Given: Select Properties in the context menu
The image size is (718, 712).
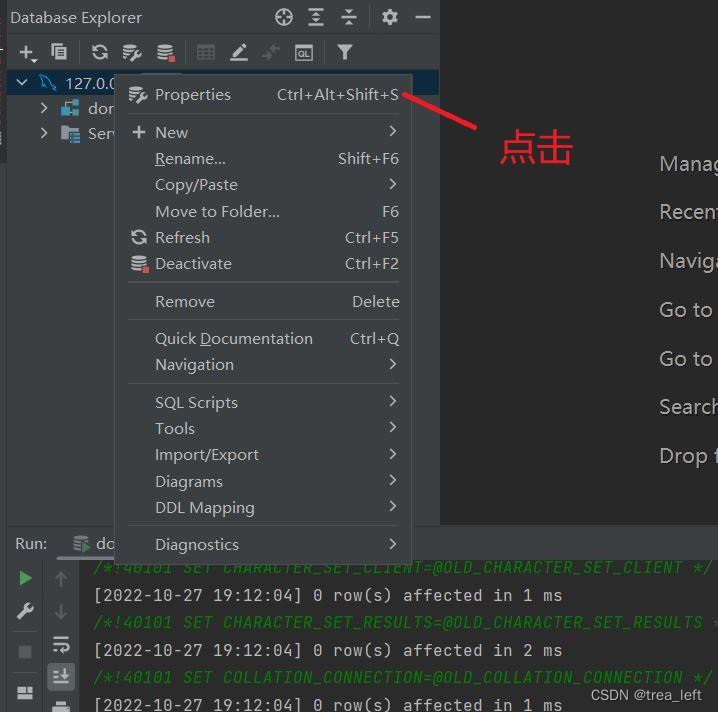Looking at the screenshot, I should point(263,95).
